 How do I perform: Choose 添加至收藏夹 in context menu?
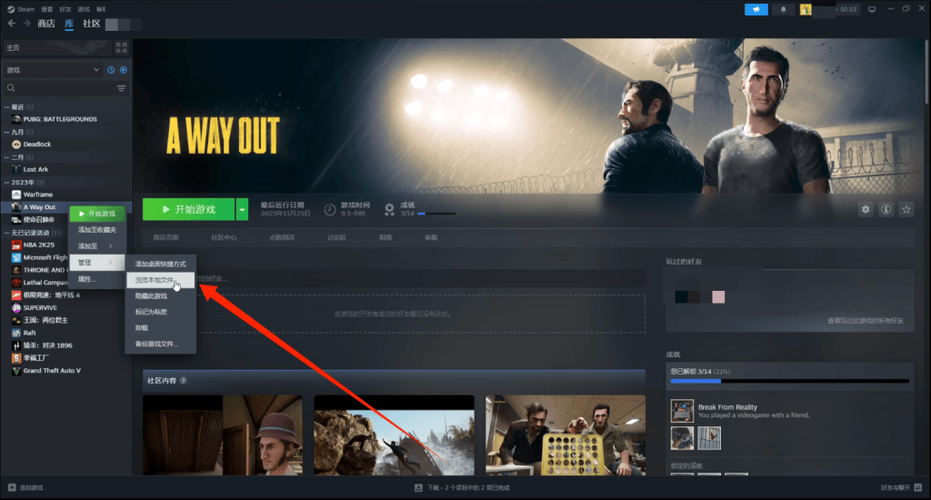click(x=97, y=230)
